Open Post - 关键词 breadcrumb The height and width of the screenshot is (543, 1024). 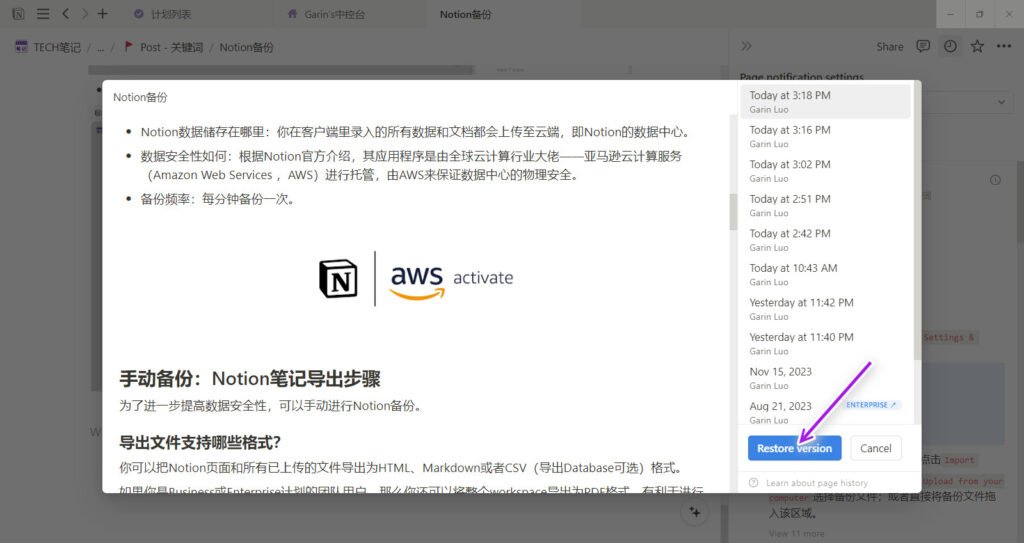pyautogui.click(x=164, y=47)
